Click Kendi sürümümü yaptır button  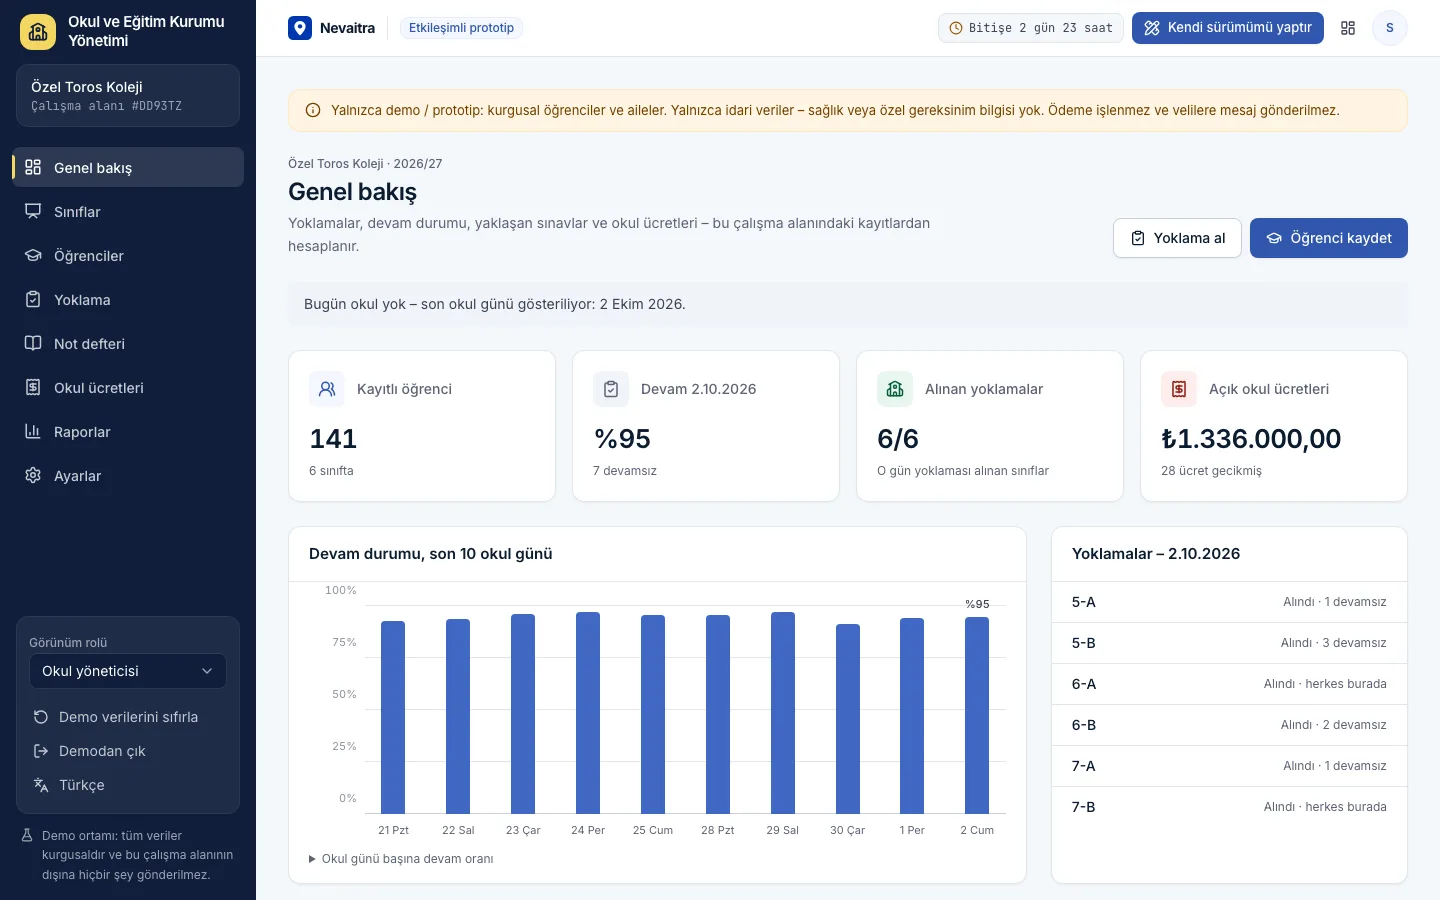(1228, 28)
